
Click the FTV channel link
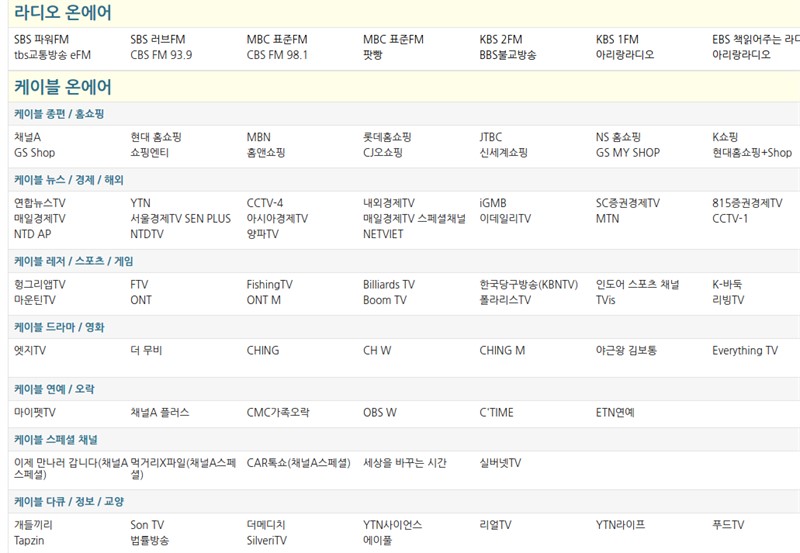pyautogui.click(x=139, y=284)
